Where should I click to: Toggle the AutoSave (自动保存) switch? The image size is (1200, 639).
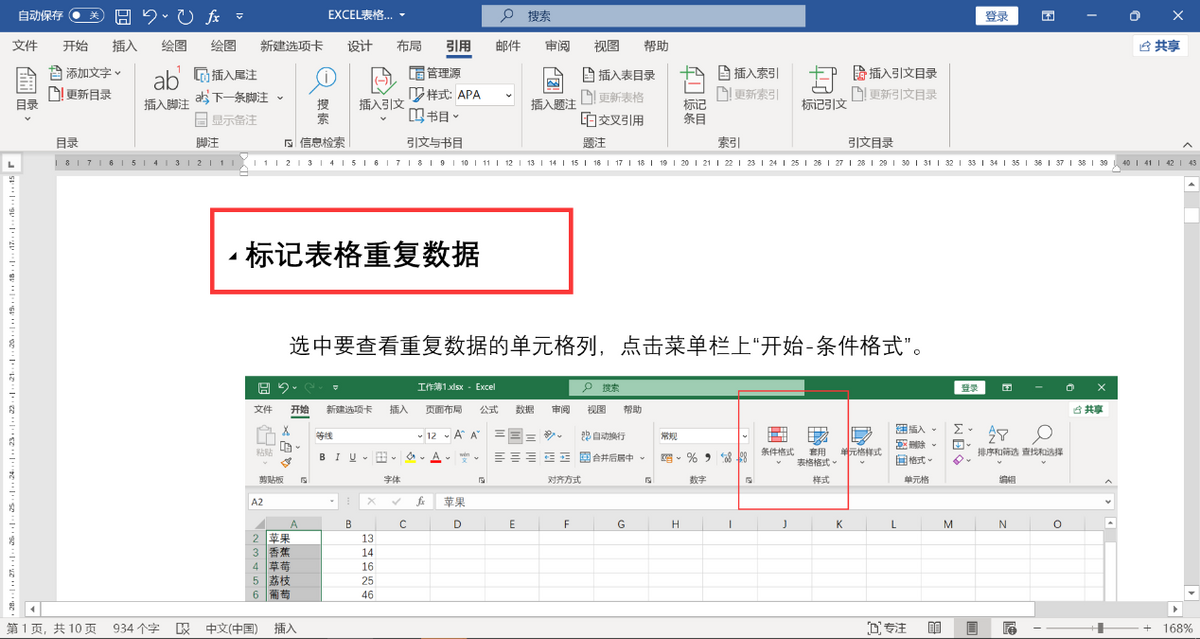point(86,16)
